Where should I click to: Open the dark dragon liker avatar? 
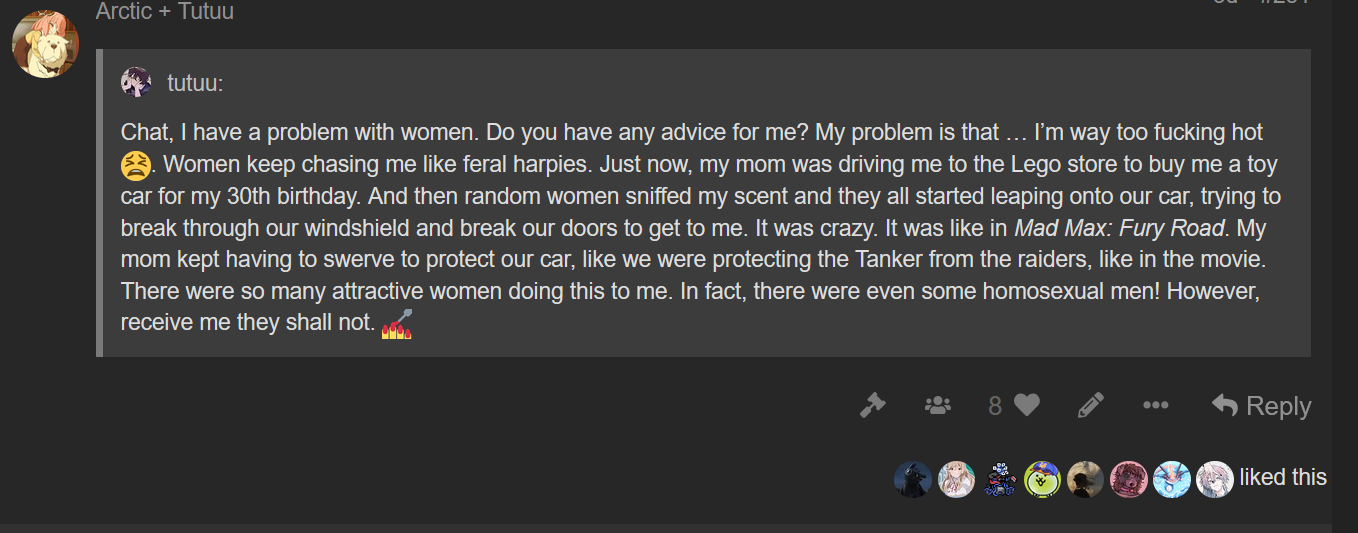pos(912,479)
